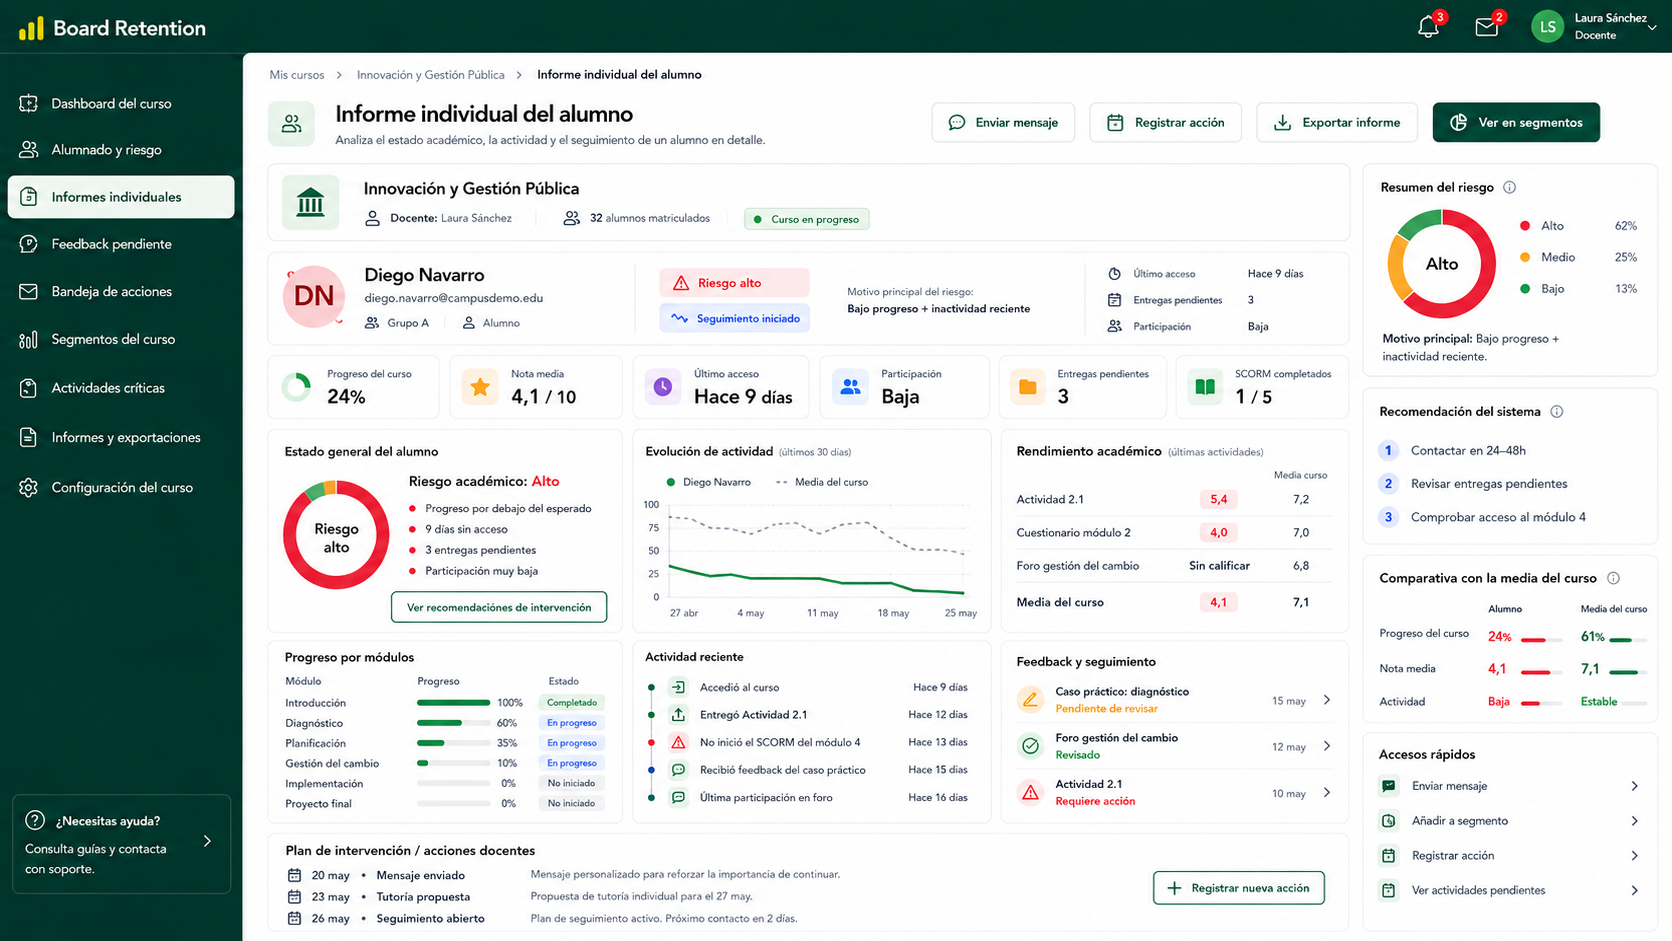Click the Entregas pendientes folder icon
Screen dimensions: 1672x941
point(1027,387)
